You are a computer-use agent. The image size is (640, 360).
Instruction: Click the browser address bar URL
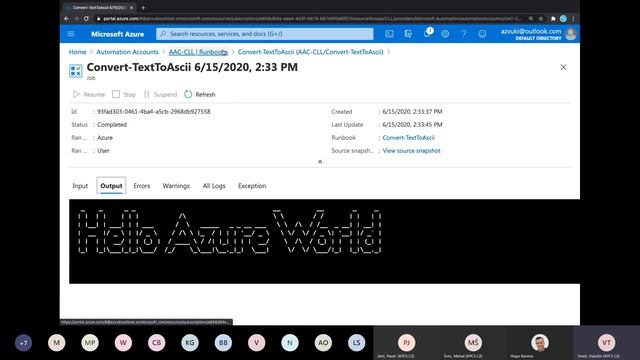click(312, 18)
